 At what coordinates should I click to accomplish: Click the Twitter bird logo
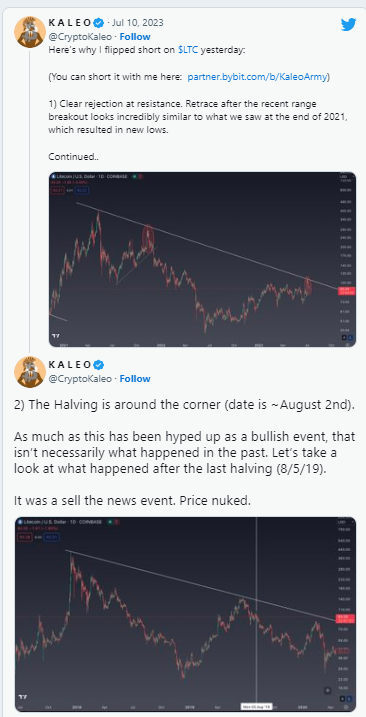point(348,25)
